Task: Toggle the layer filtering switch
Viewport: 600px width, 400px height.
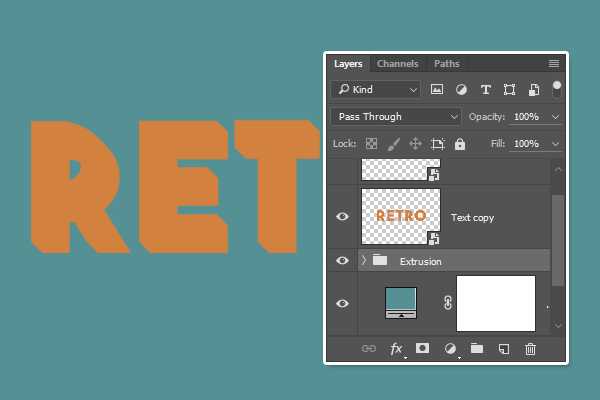Action: (556, 89)
